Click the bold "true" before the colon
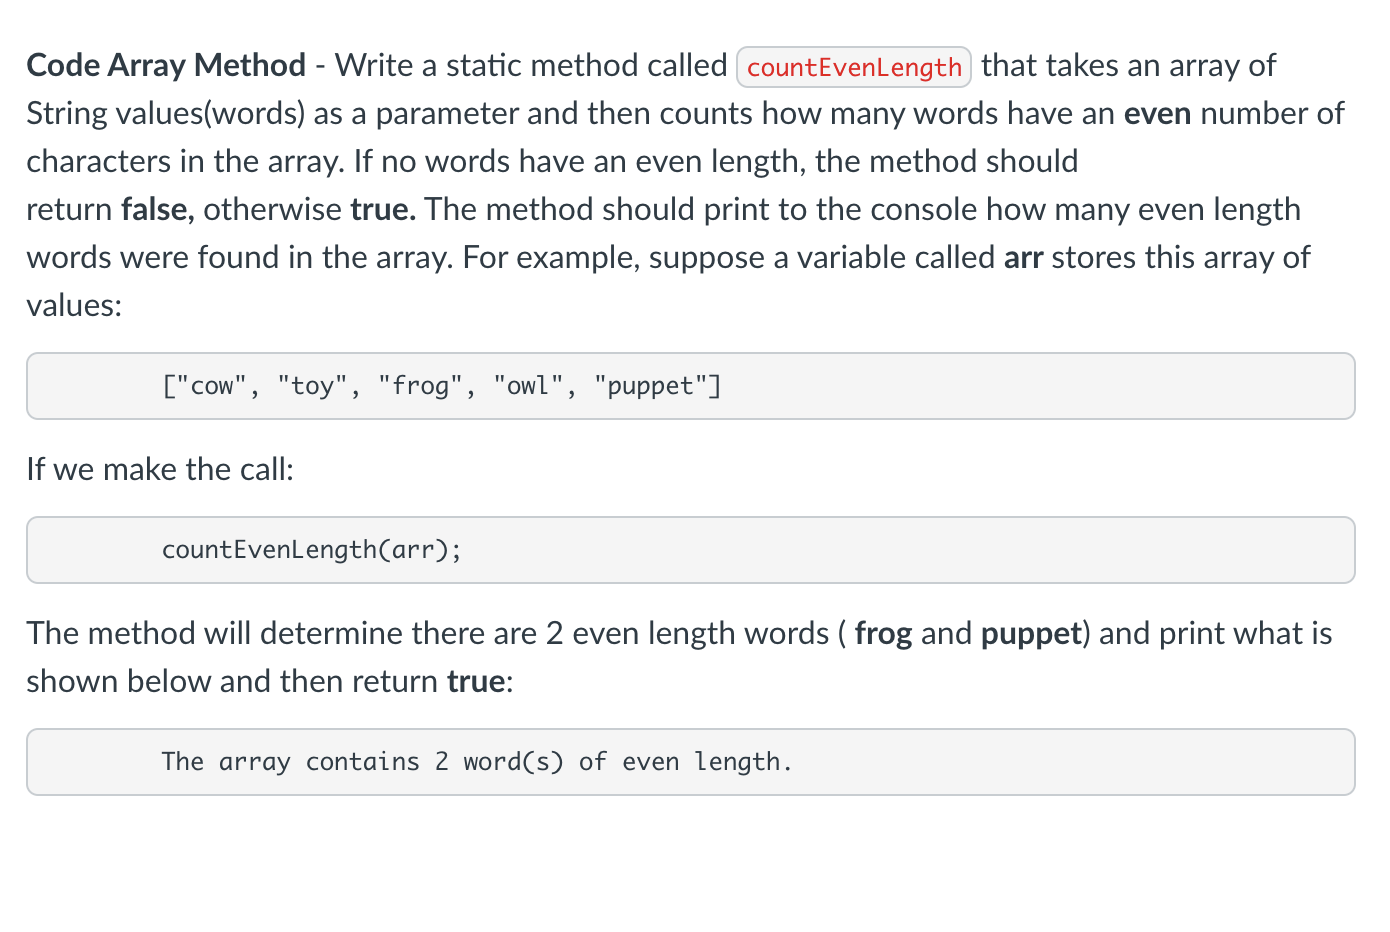Viewport: 1390px width, 932px height. coord(476,682)
